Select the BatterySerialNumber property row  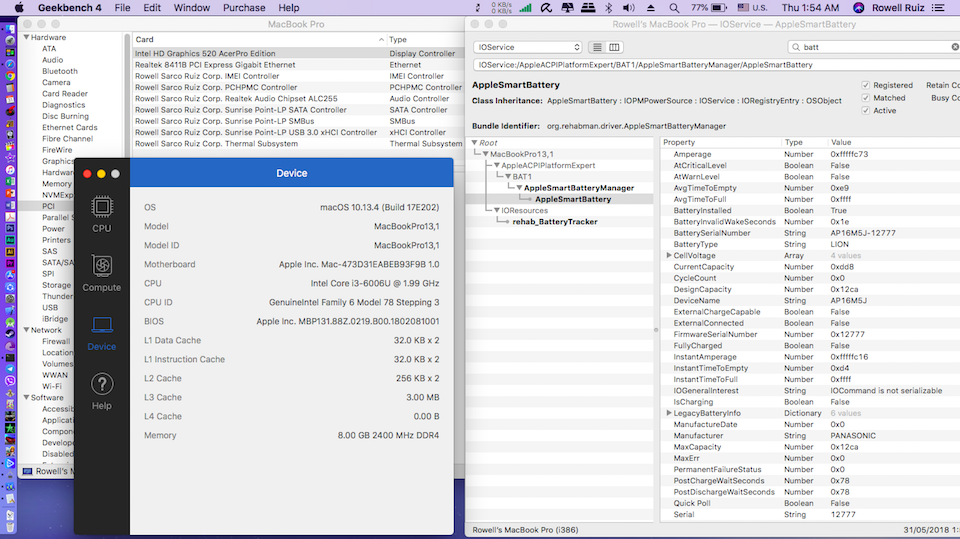pyautogui.click(x=810, y=233)
